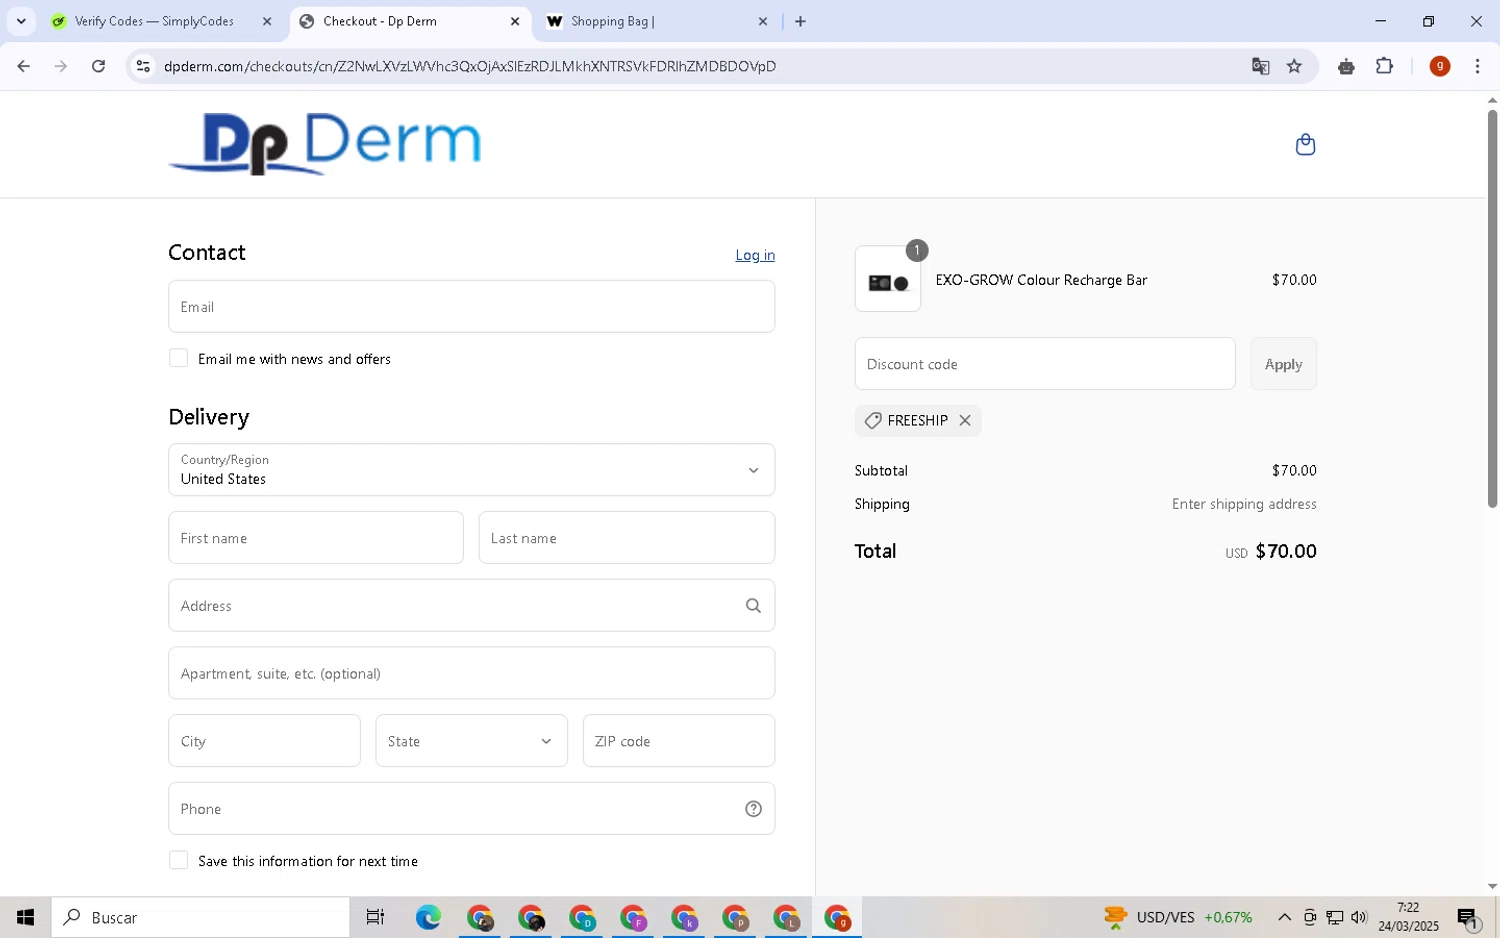The width and height of the screenshot is (1500, 938).
Task: Open Microsoft Edge from the taskbar
Action: point(428,917)
